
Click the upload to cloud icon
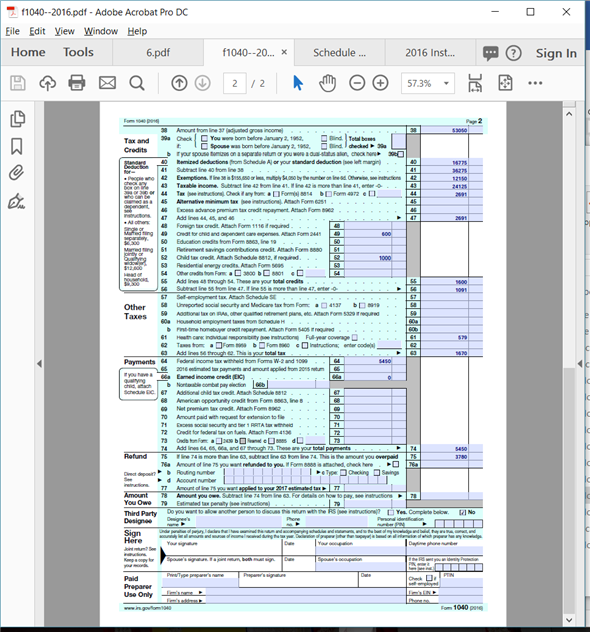48,83
